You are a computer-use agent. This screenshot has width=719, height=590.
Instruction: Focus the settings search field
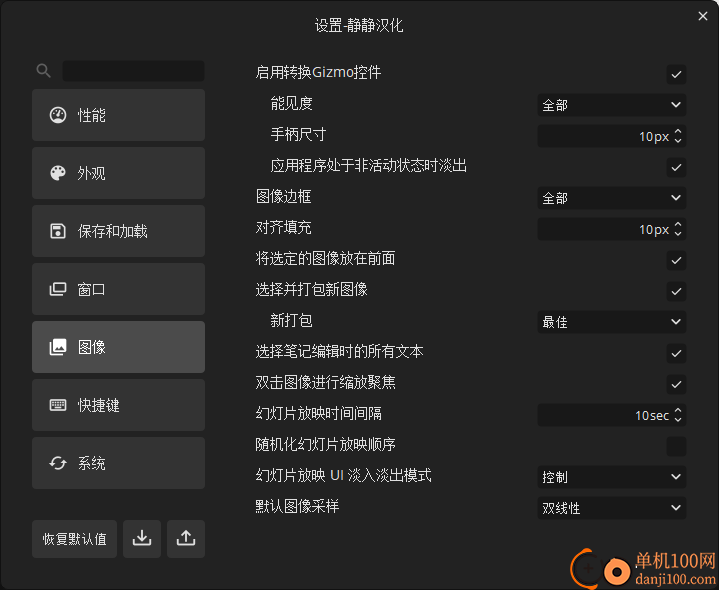pyautogui.click(x=133, y=71)
